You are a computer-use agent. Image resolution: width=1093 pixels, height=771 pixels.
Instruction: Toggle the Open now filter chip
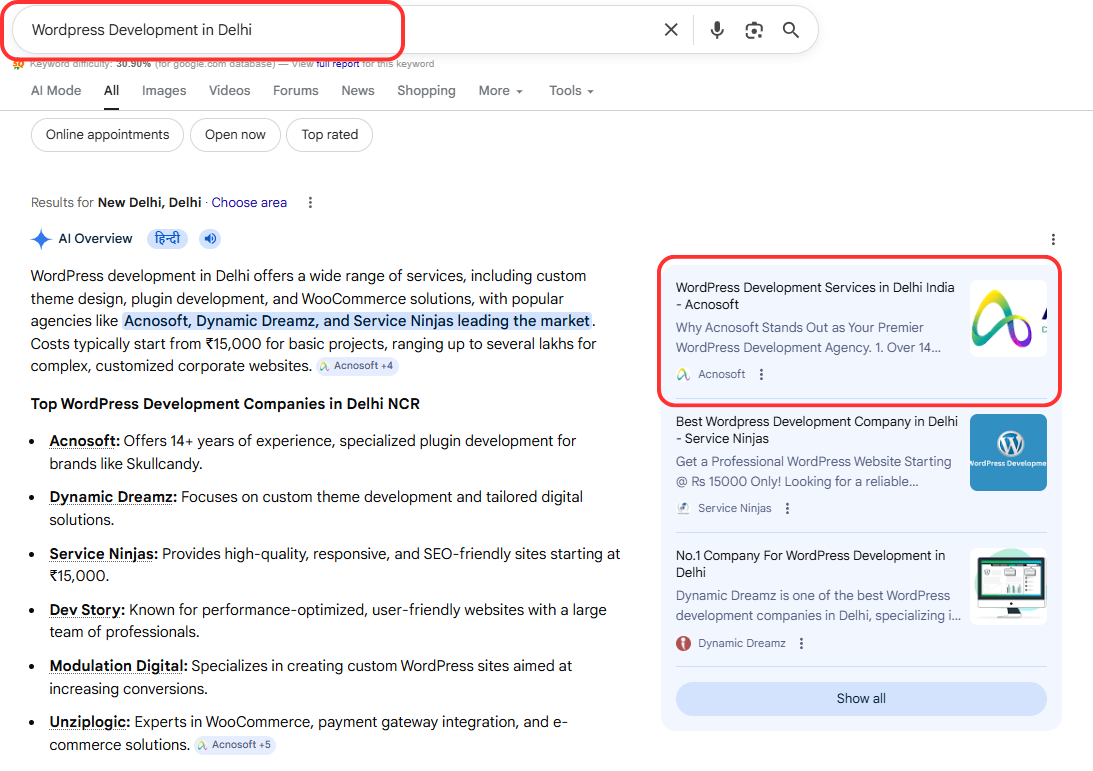click(x=235, y=135)
